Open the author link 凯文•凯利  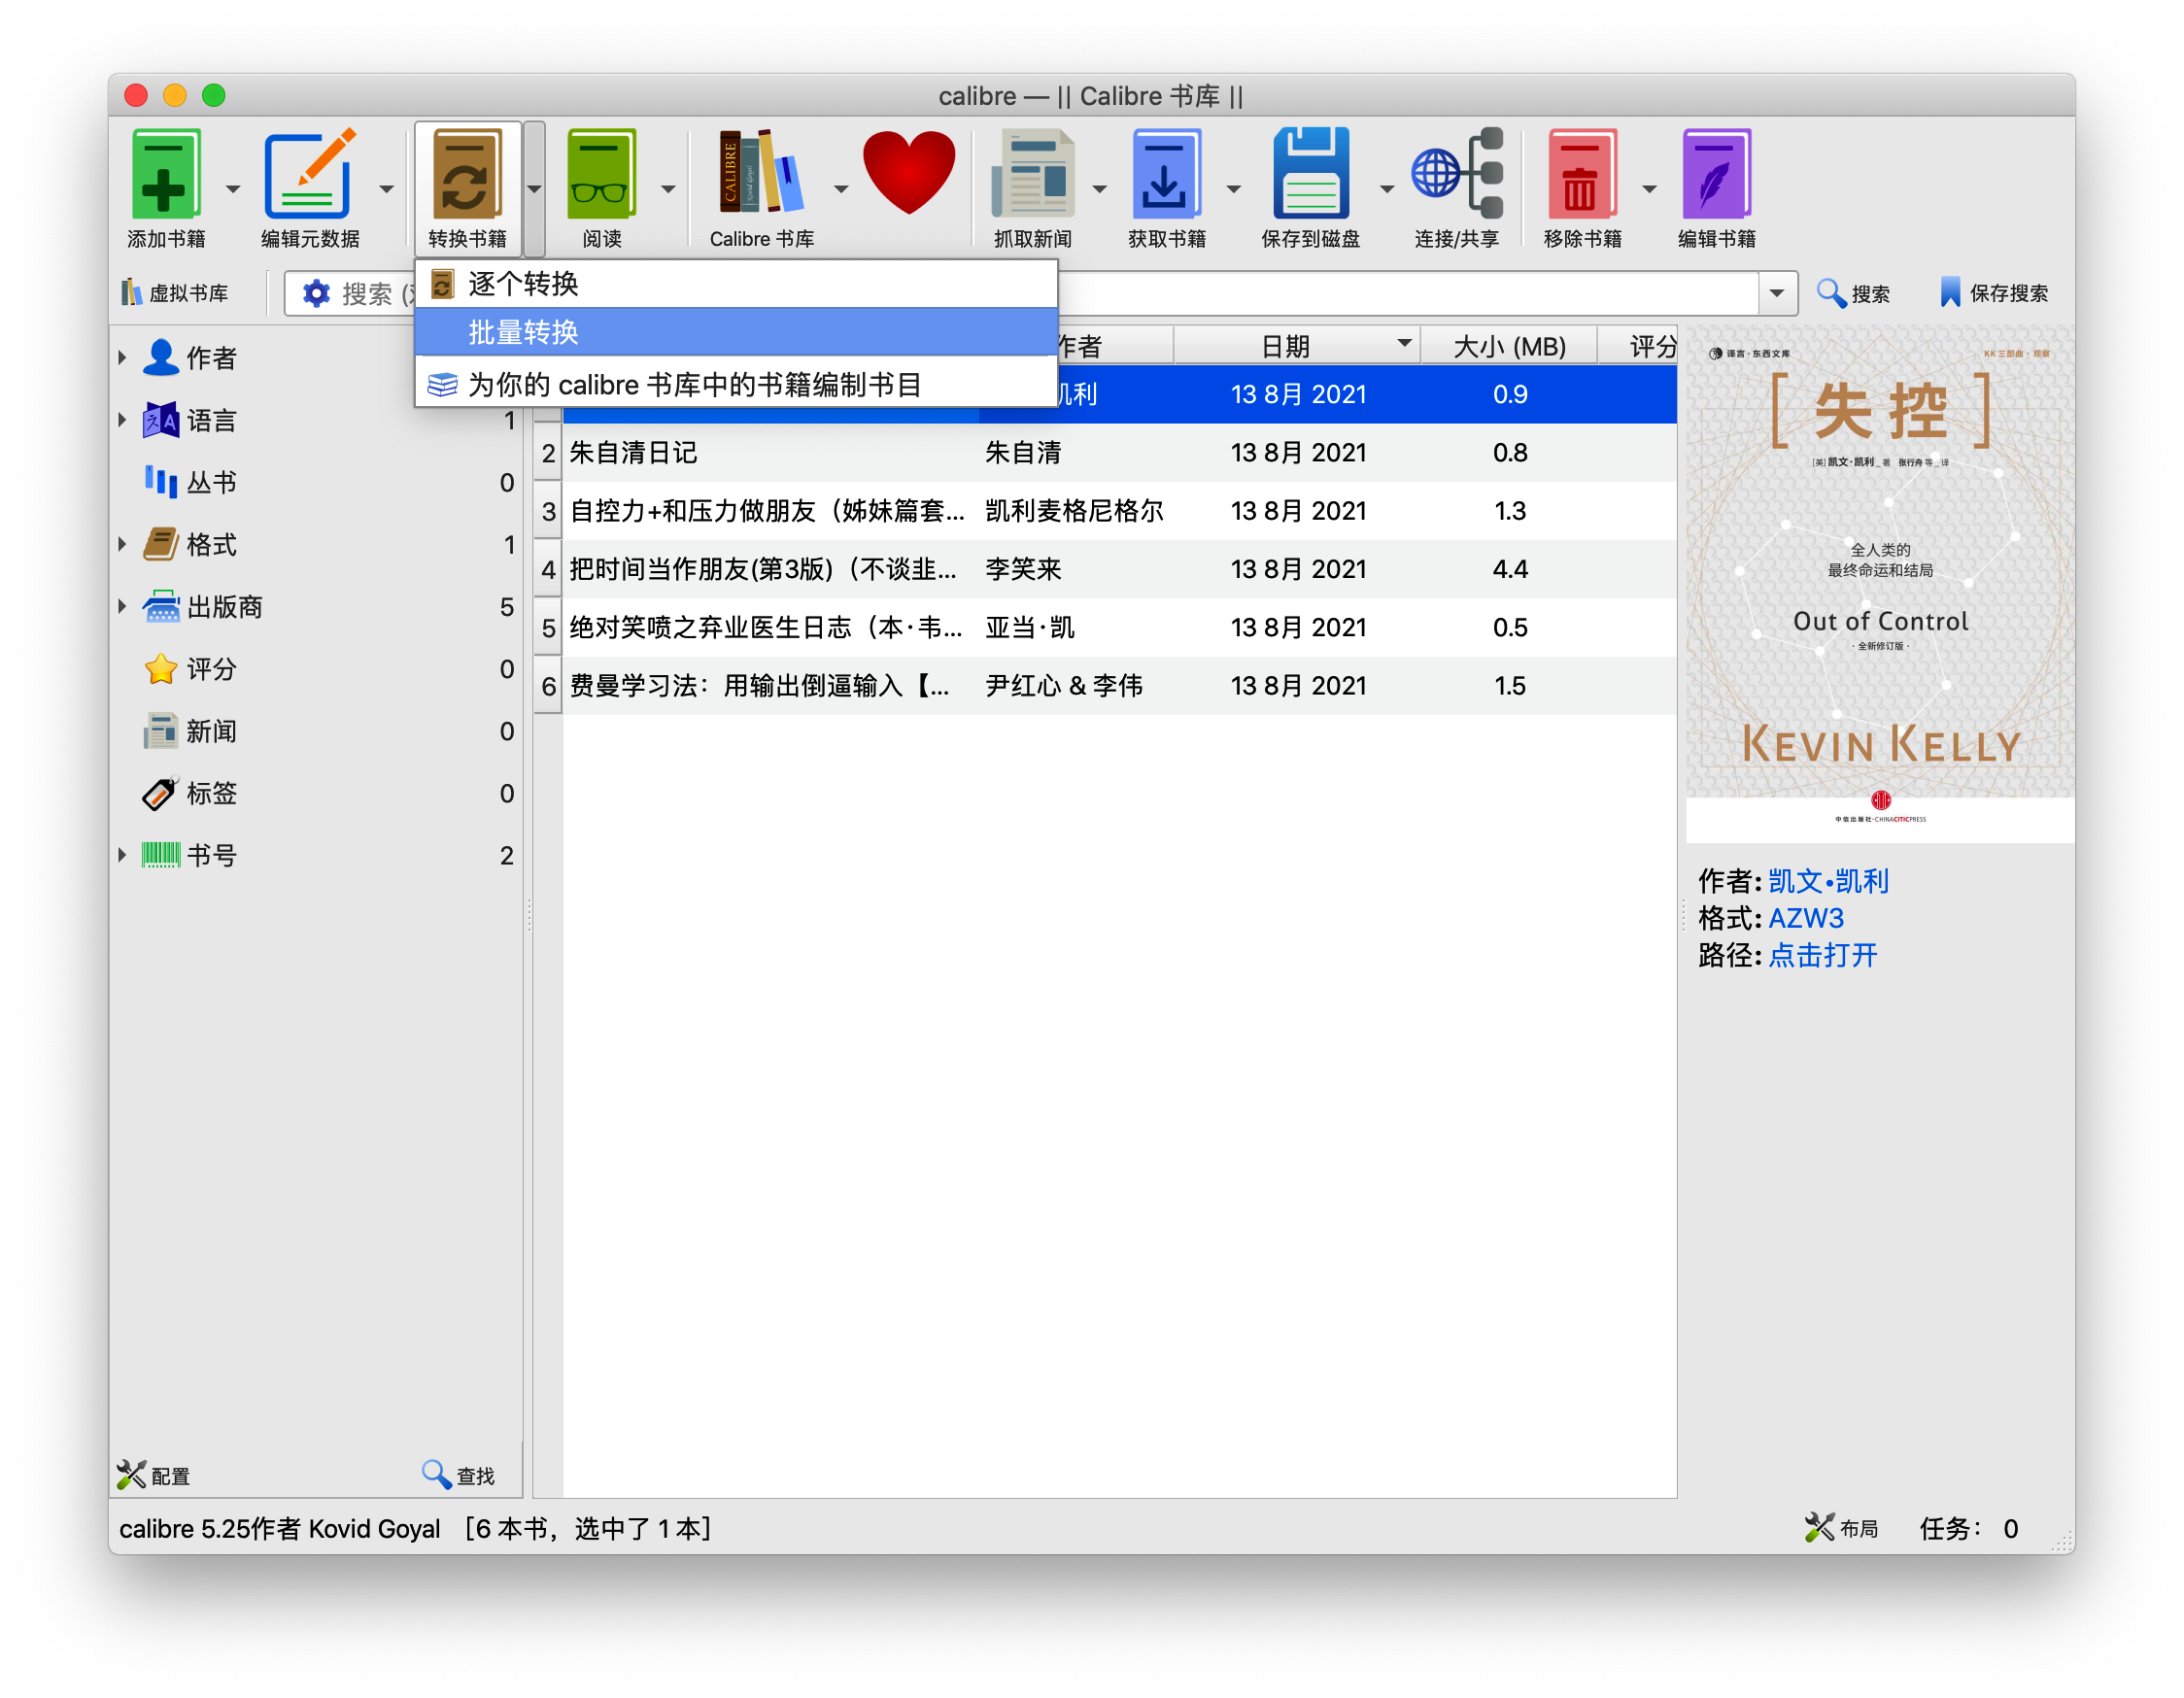click(1828, 881)
